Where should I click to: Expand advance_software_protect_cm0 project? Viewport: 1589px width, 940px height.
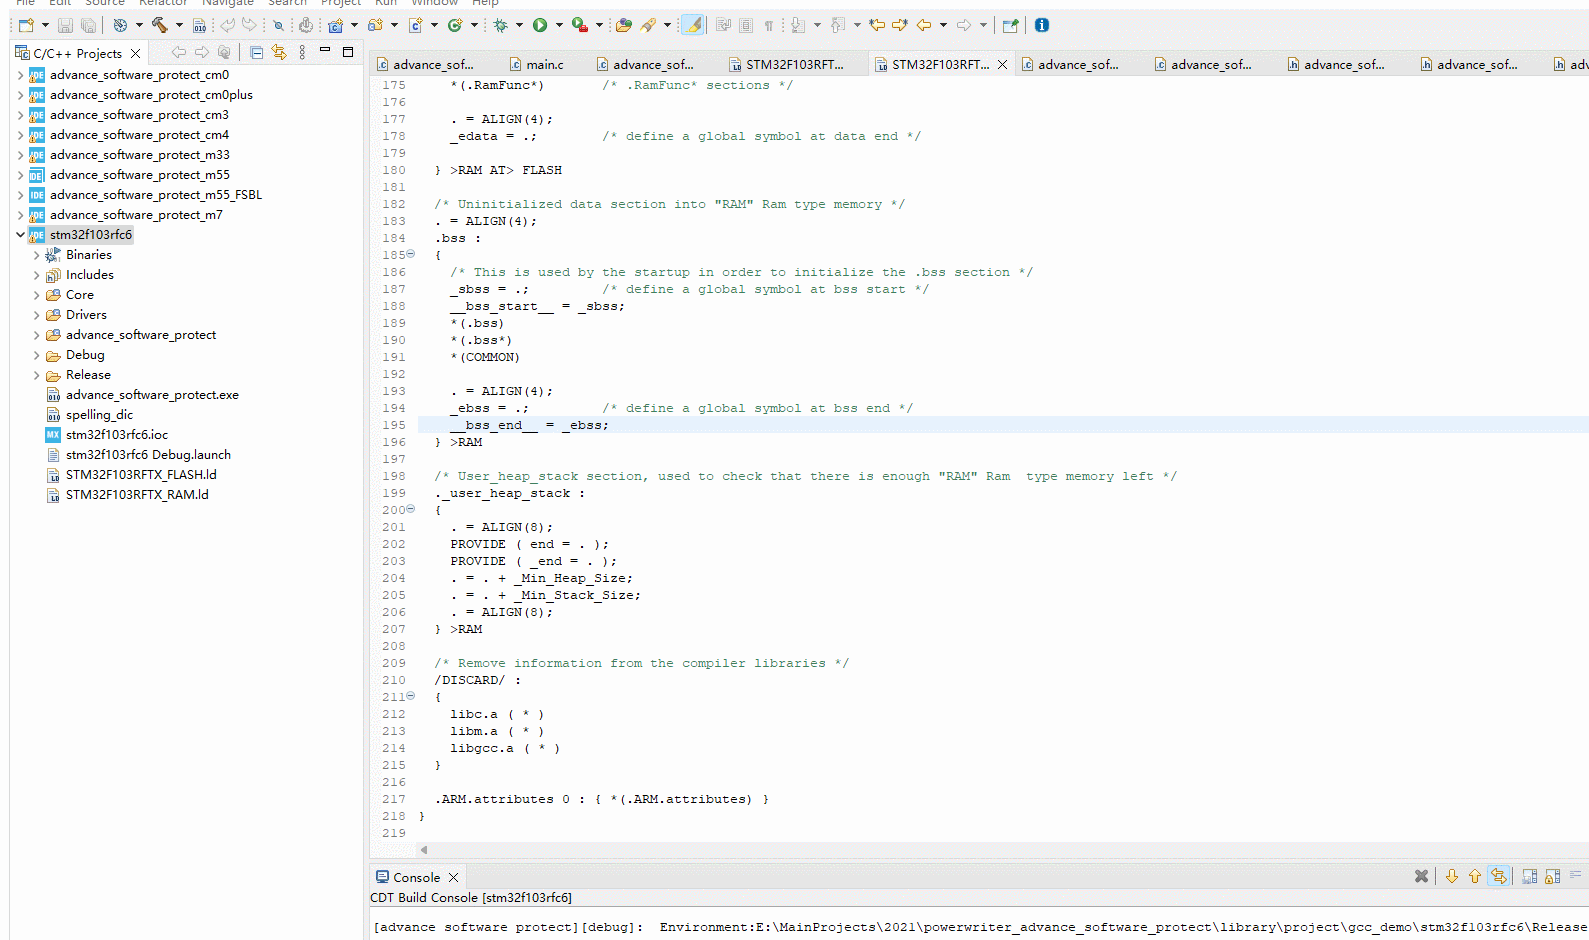[21, 75]
